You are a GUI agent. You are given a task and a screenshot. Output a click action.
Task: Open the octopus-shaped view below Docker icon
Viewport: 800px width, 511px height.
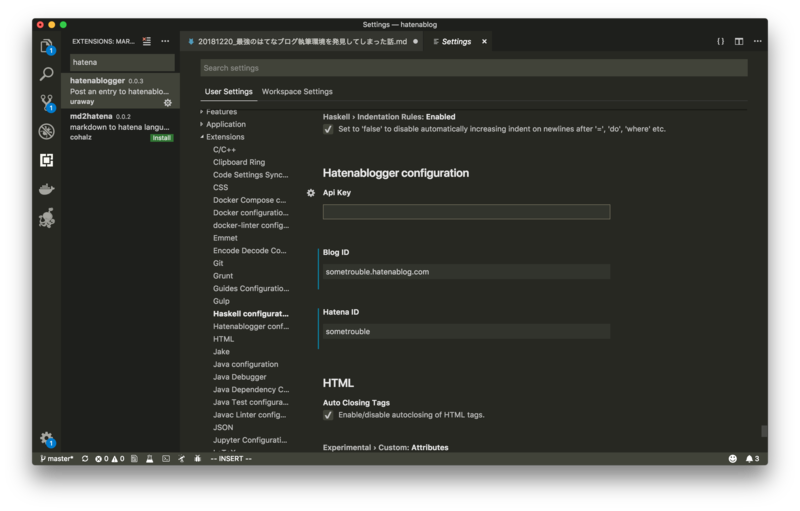(x=46, y=218)
